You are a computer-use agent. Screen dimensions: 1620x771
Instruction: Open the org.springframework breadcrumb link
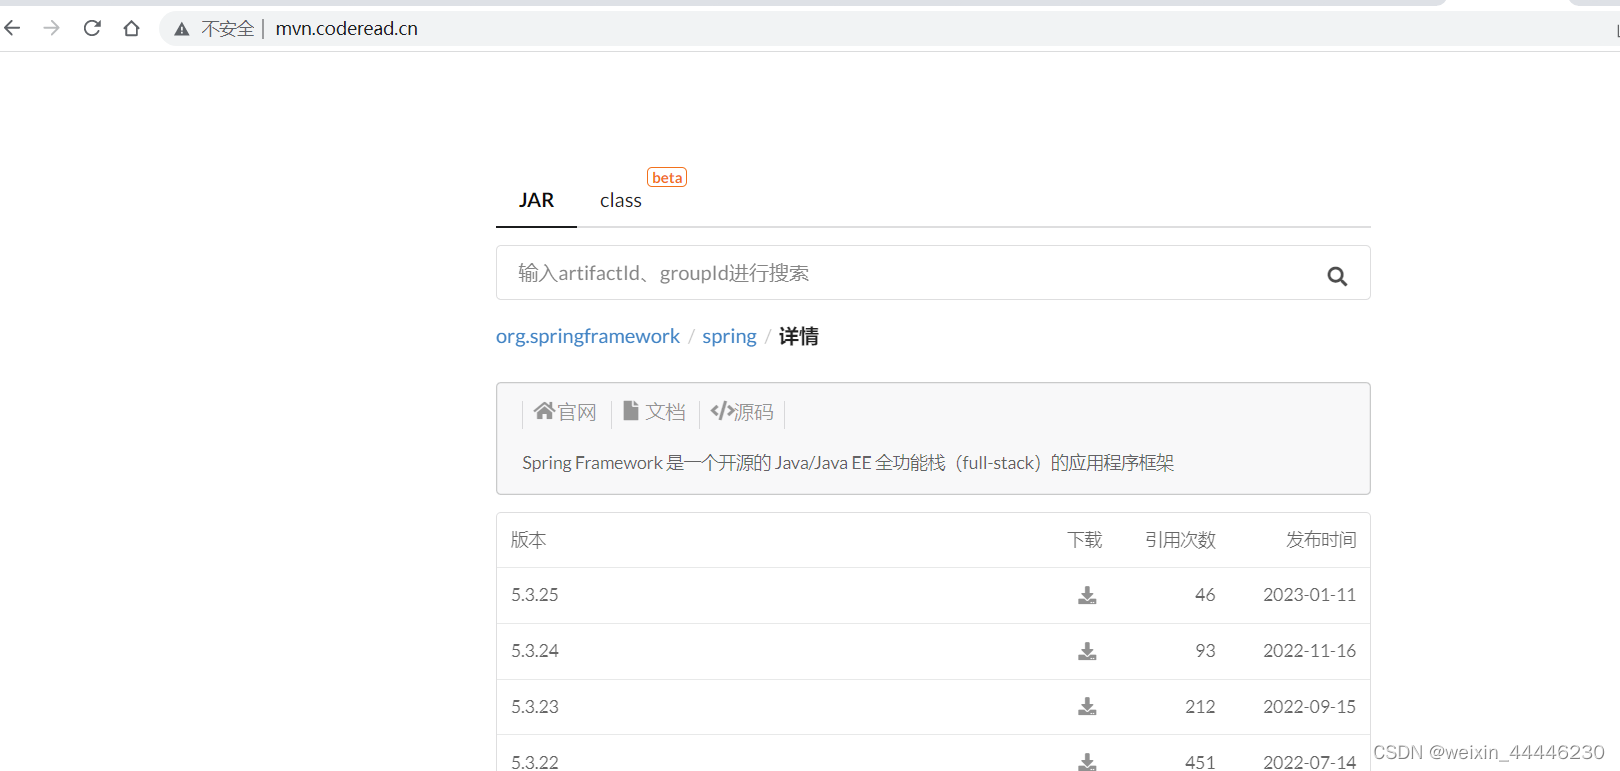(x=588, y=336)
